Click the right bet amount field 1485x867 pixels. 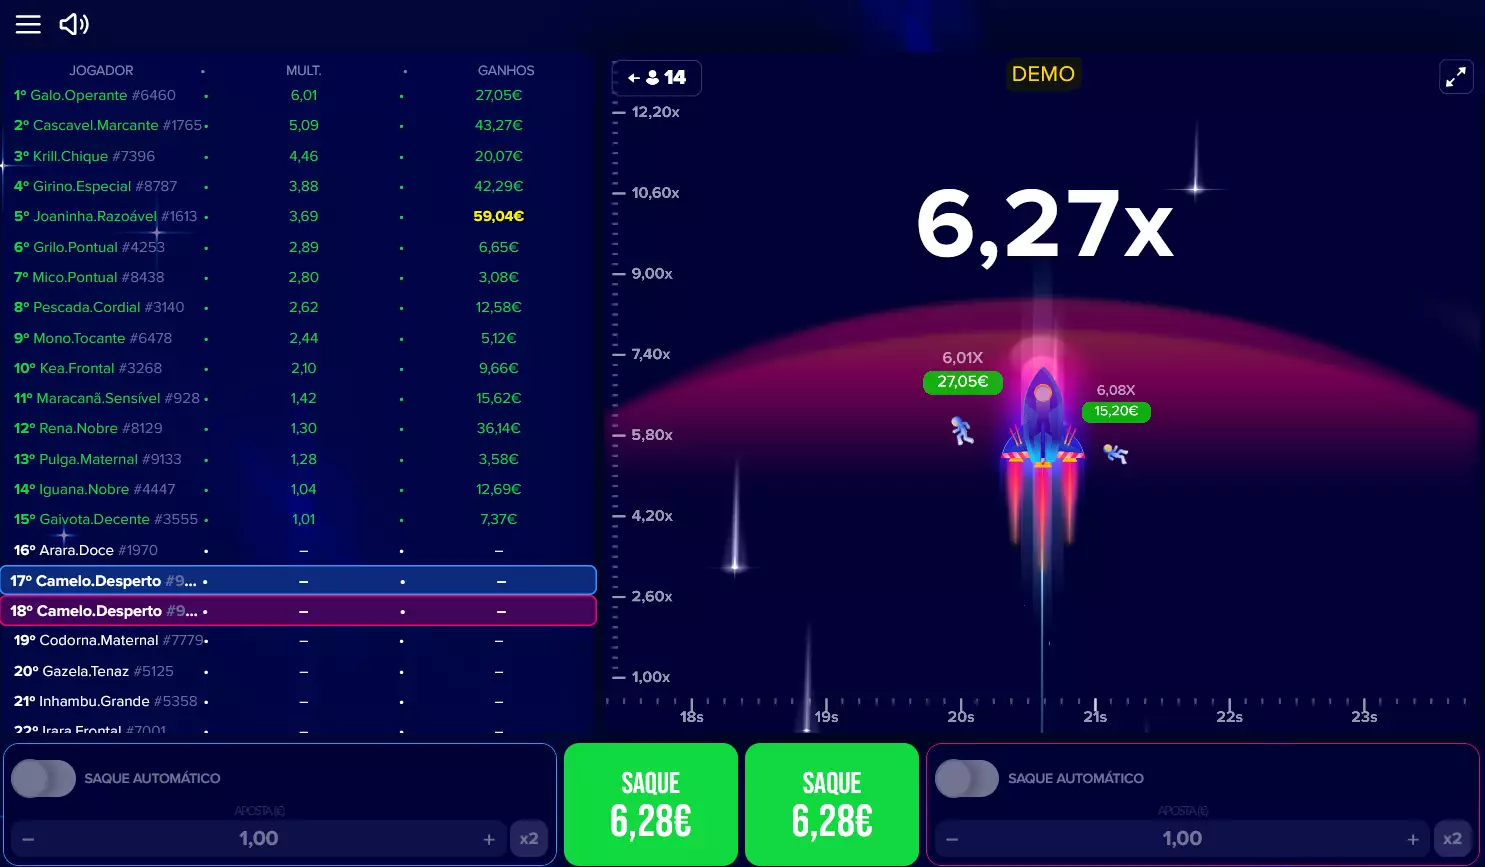coord(1183,838)
